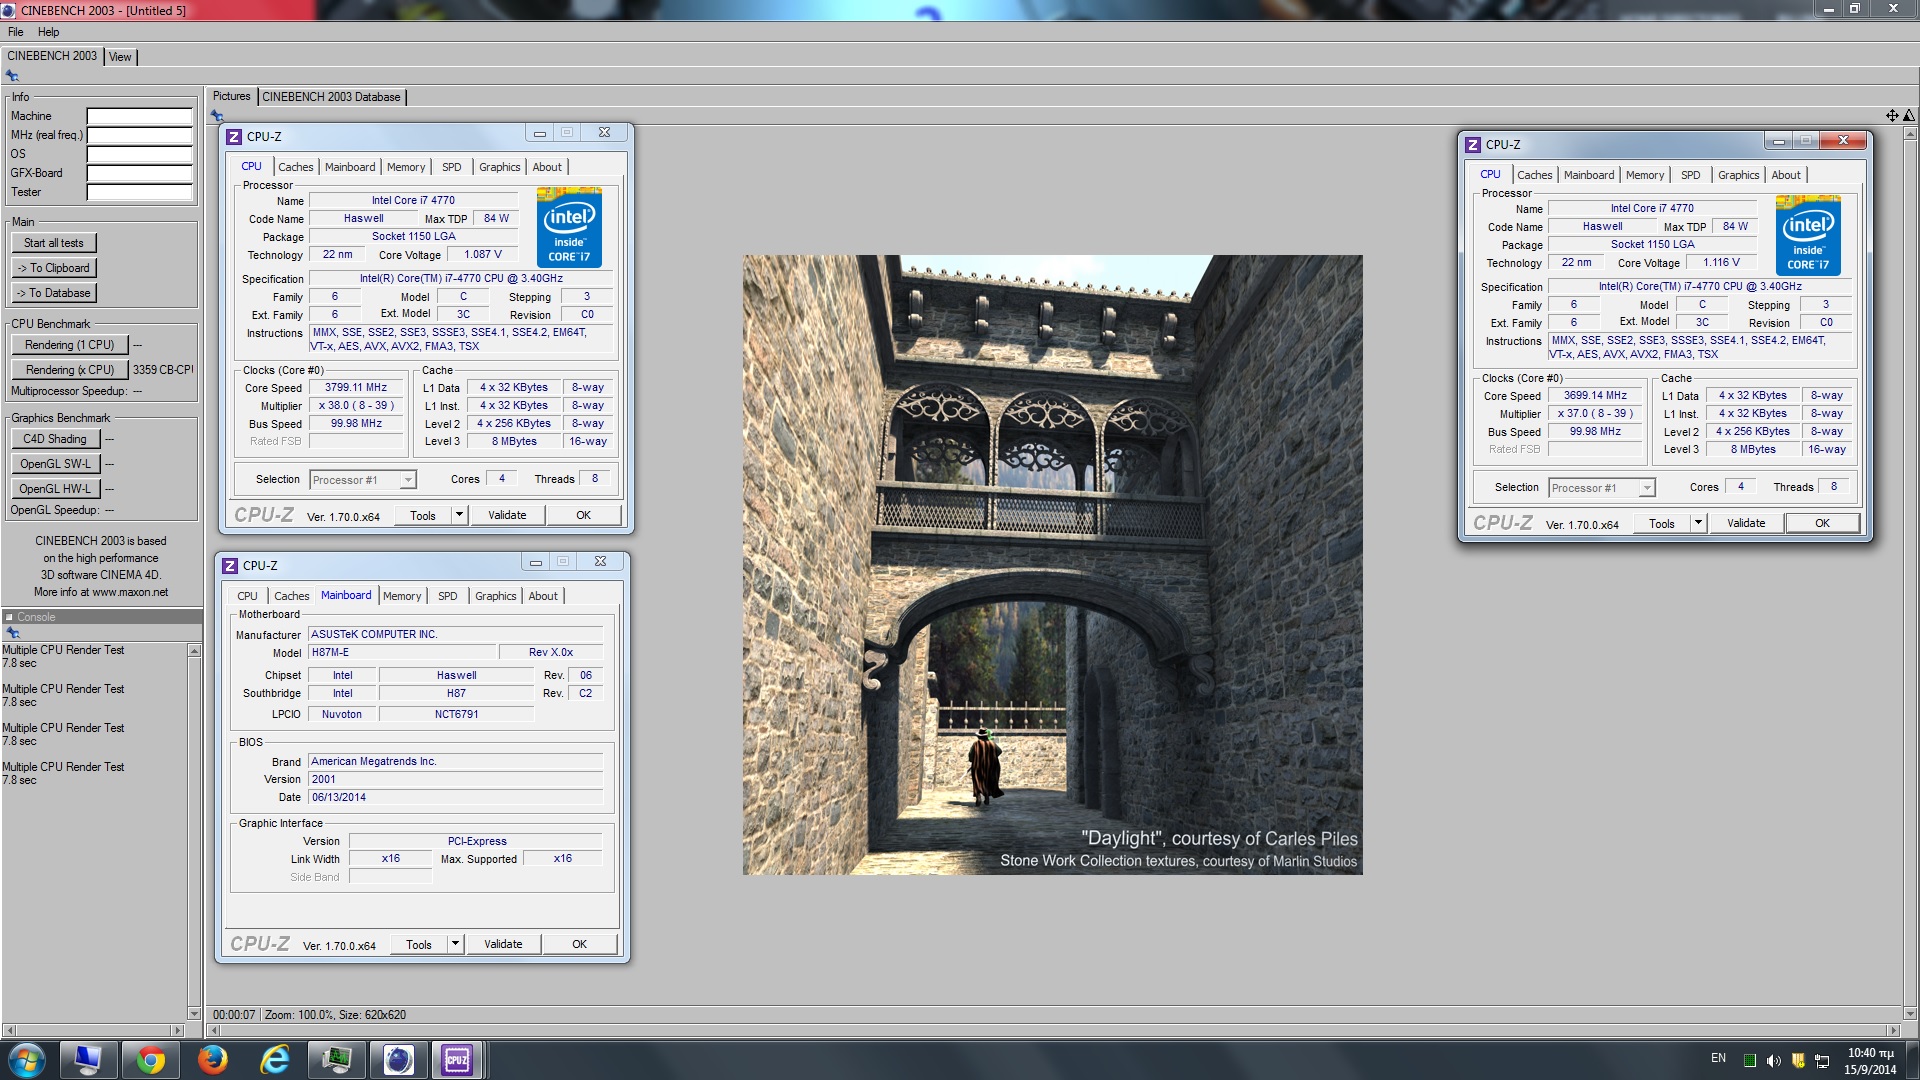
Task: Click the EN language indicator
Action: point(1718,1058)
